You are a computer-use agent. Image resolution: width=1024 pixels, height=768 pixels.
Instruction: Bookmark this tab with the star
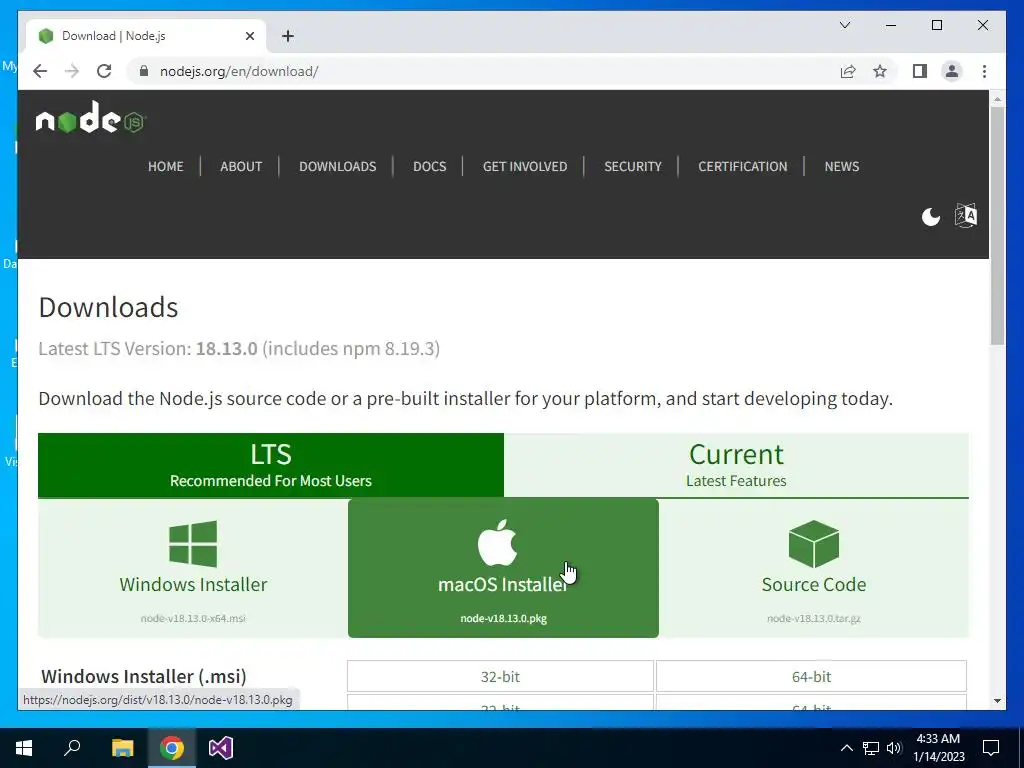click(880, 71)
